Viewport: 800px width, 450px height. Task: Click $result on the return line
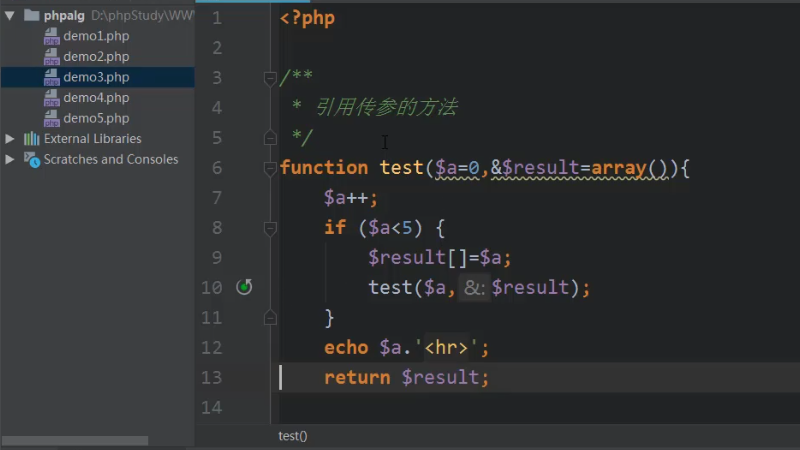tap(440, 378)
